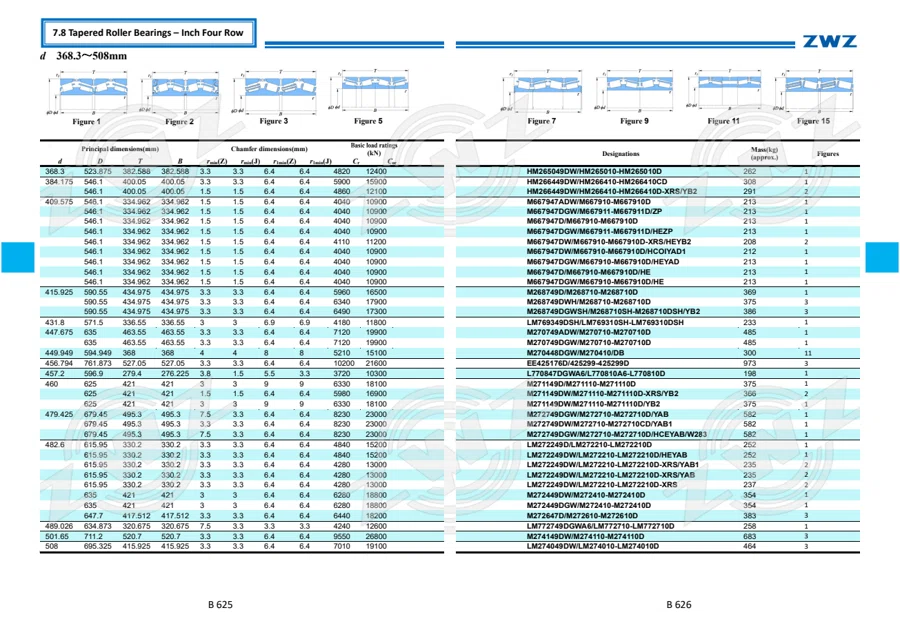Click the Figure 2 bearing diagram
The image size is (900, 637).
coord(179,93)
